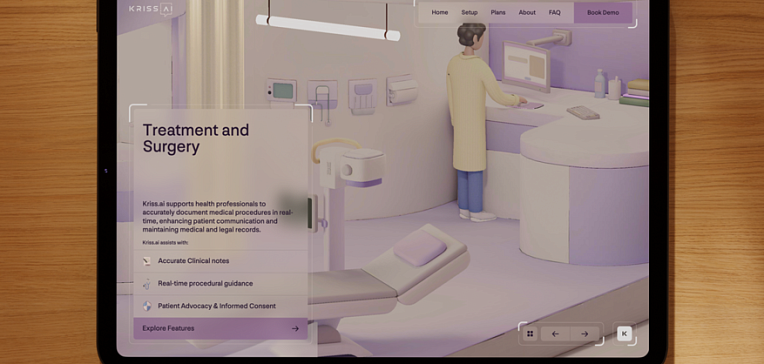Open the grid view icon
This screenshot has height=364, width=764.
pos(530,334)
